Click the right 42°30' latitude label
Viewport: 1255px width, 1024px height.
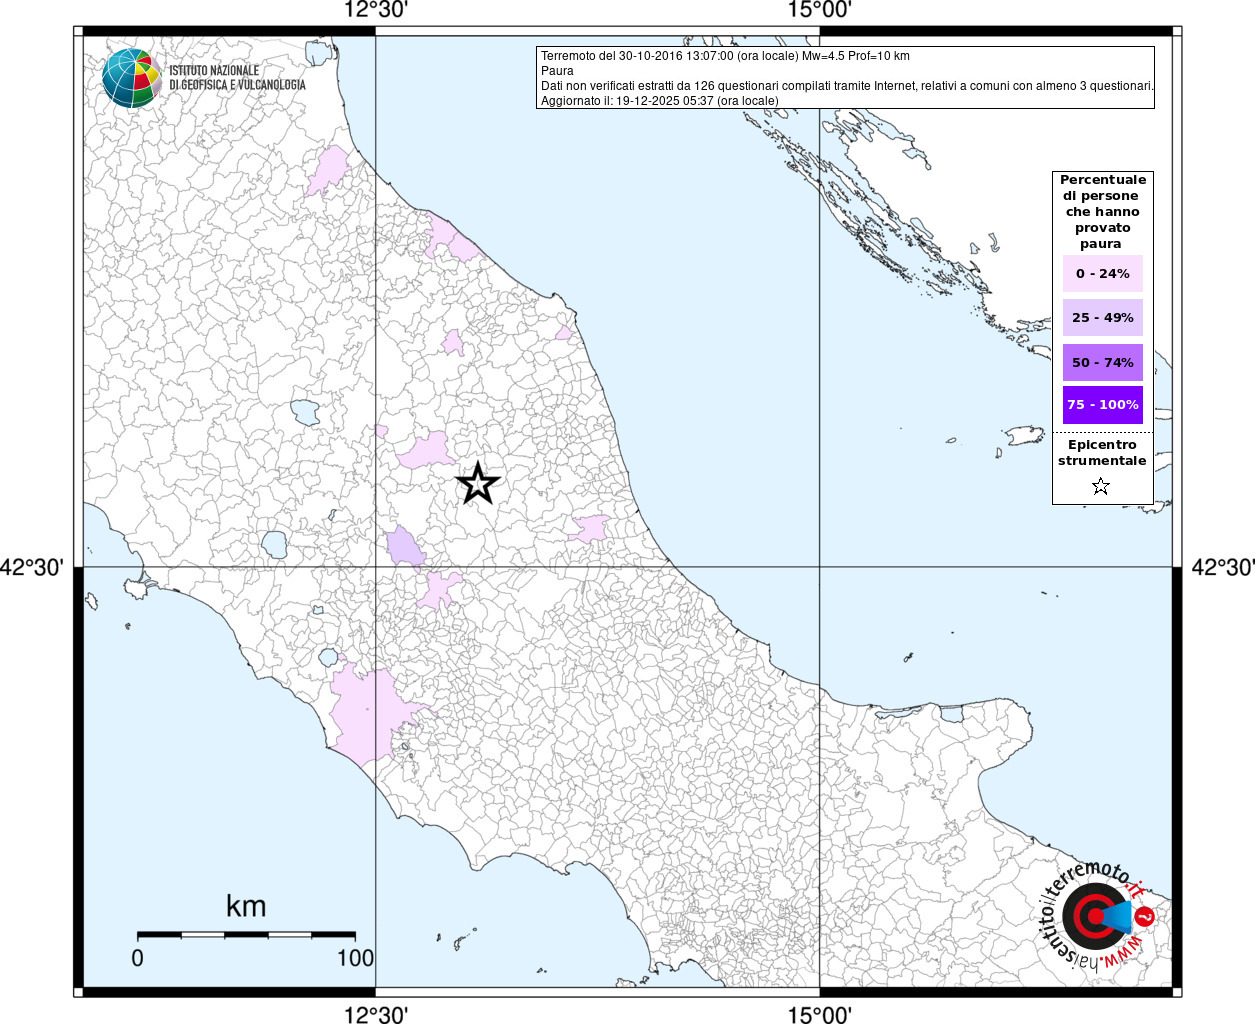click(x=1222, y=567)
